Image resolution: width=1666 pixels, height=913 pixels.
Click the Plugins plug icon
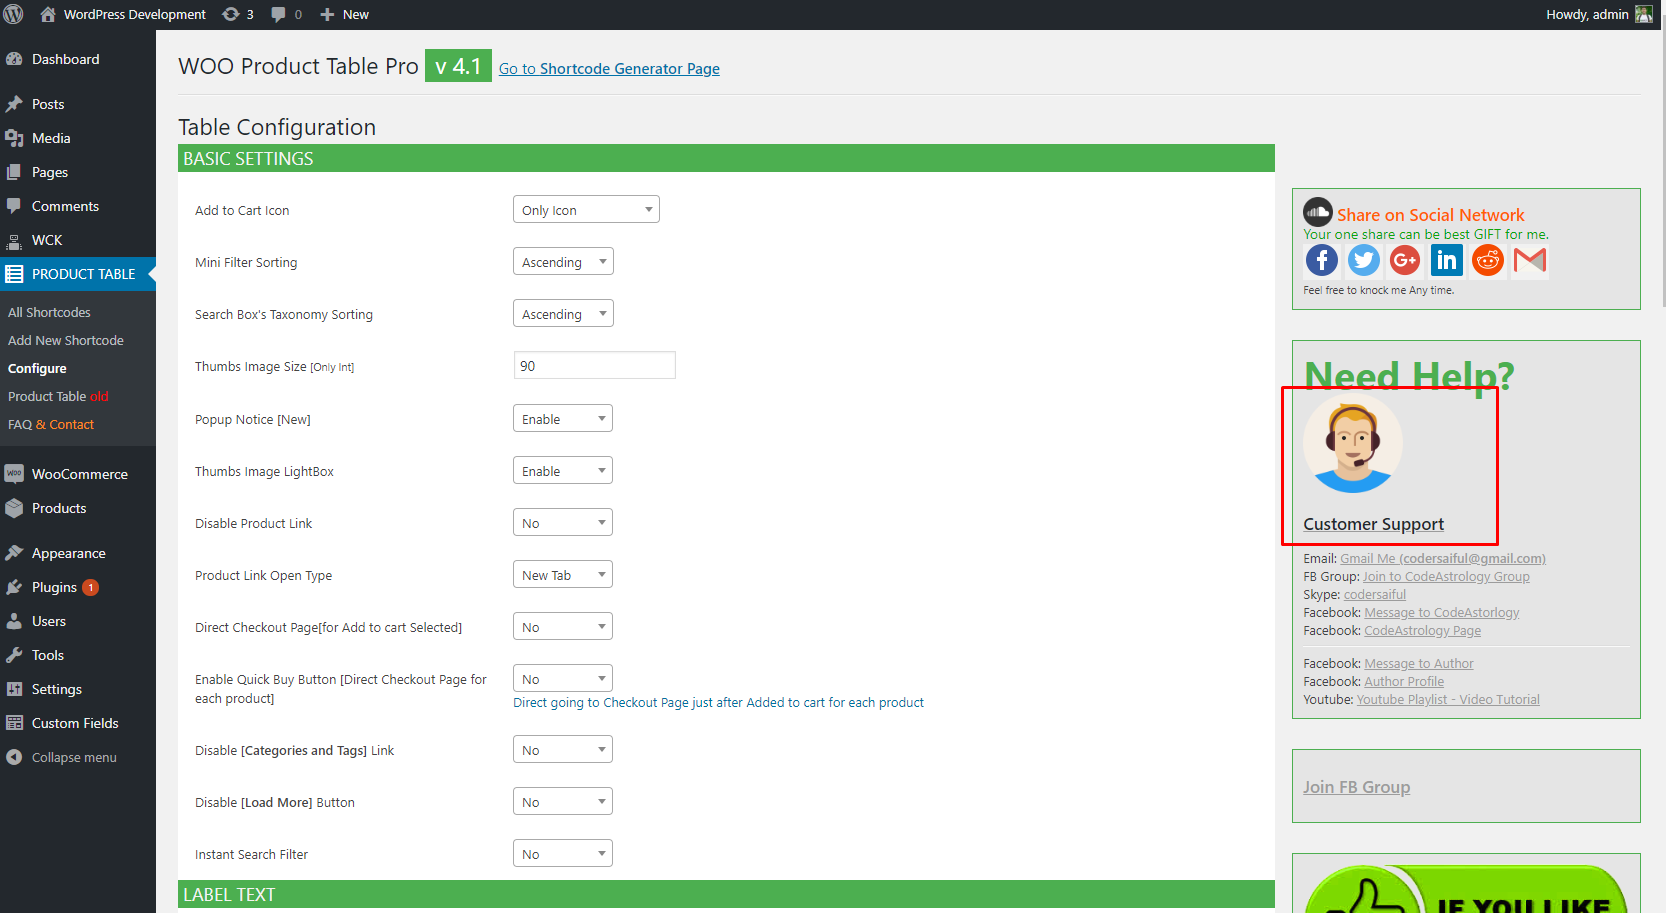(14, 587)
